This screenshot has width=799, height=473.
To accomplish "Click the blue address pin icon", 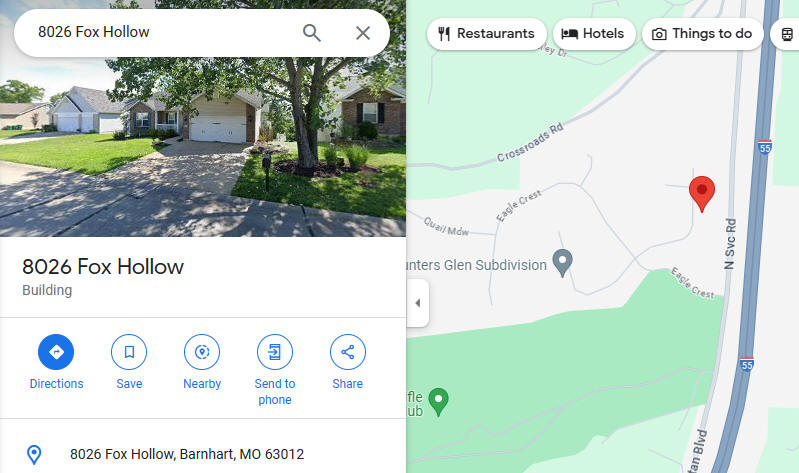I will [x=34, y=454].
